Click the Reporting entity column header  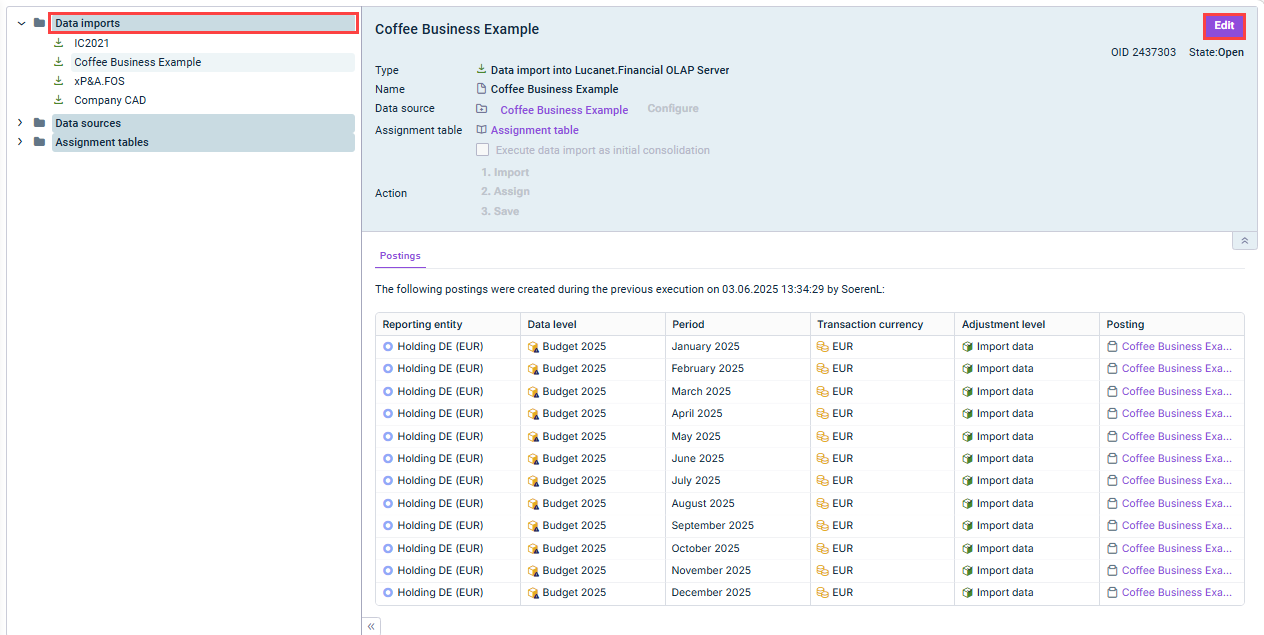point(448,324)
